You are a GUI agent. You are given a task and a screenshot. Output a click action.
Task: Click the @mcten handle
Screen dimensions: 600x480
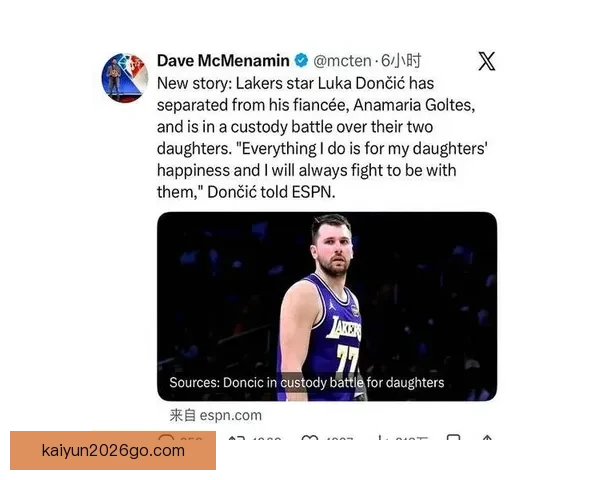(x=342, y=60)
